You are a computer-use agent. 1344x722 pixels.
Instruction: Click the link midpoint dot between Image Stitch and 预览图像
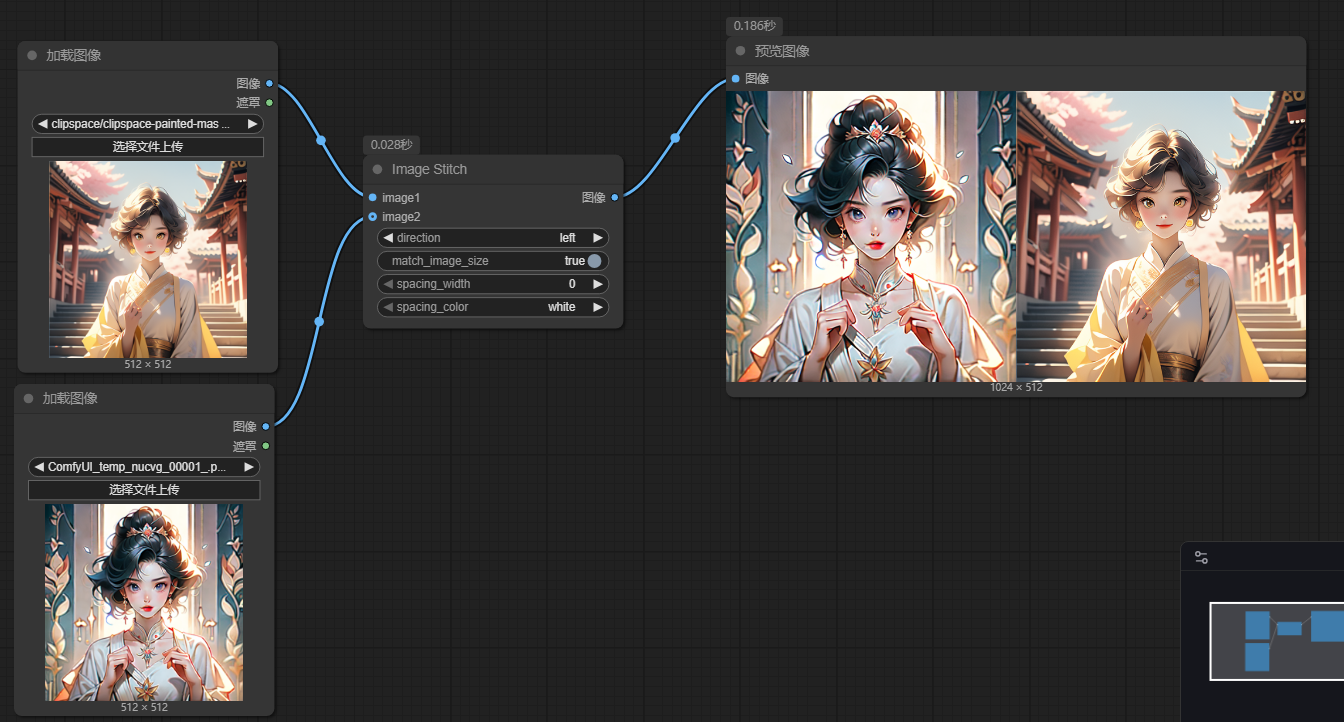pyautogui.click(x=675, y=138)
